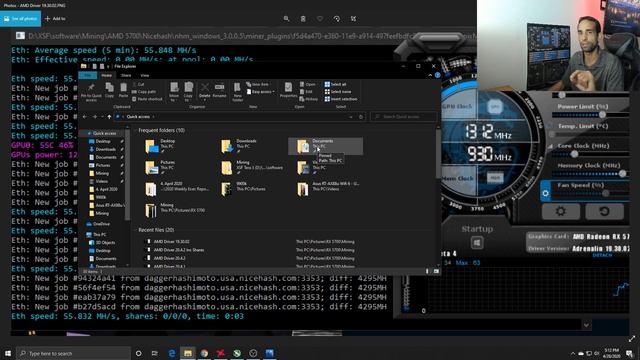The height and width of the screenshot is (360, 640).
Task: Click Pin to Quick access in ribbon
Action: (91, 92)
